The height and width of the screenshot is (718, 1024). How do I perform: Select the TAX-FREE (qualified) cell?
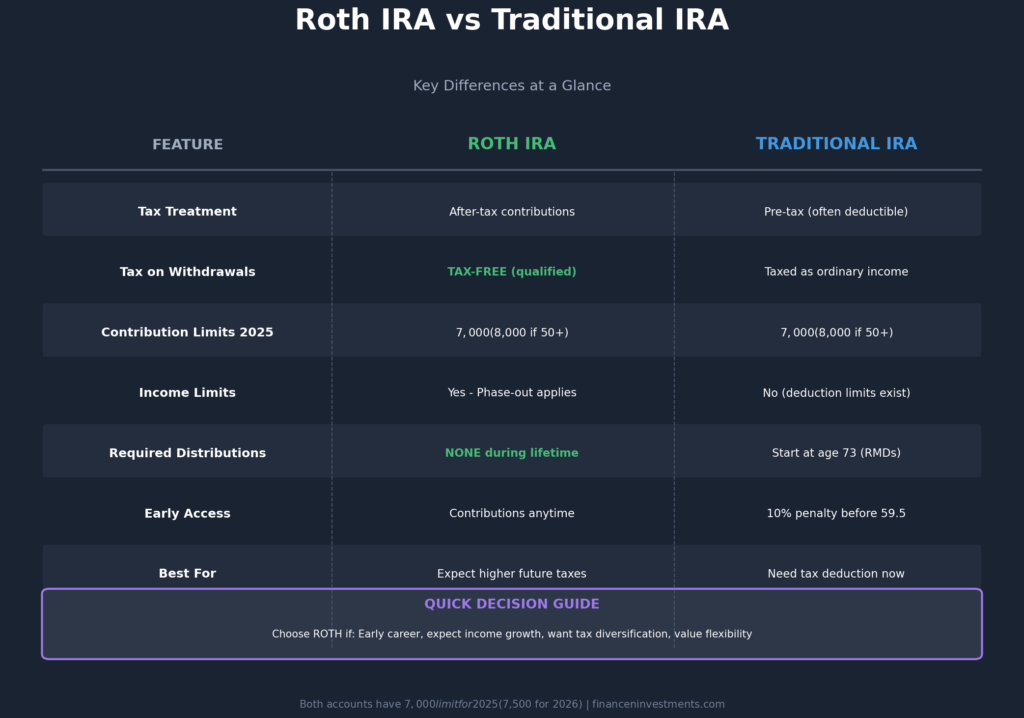(512, 271)
